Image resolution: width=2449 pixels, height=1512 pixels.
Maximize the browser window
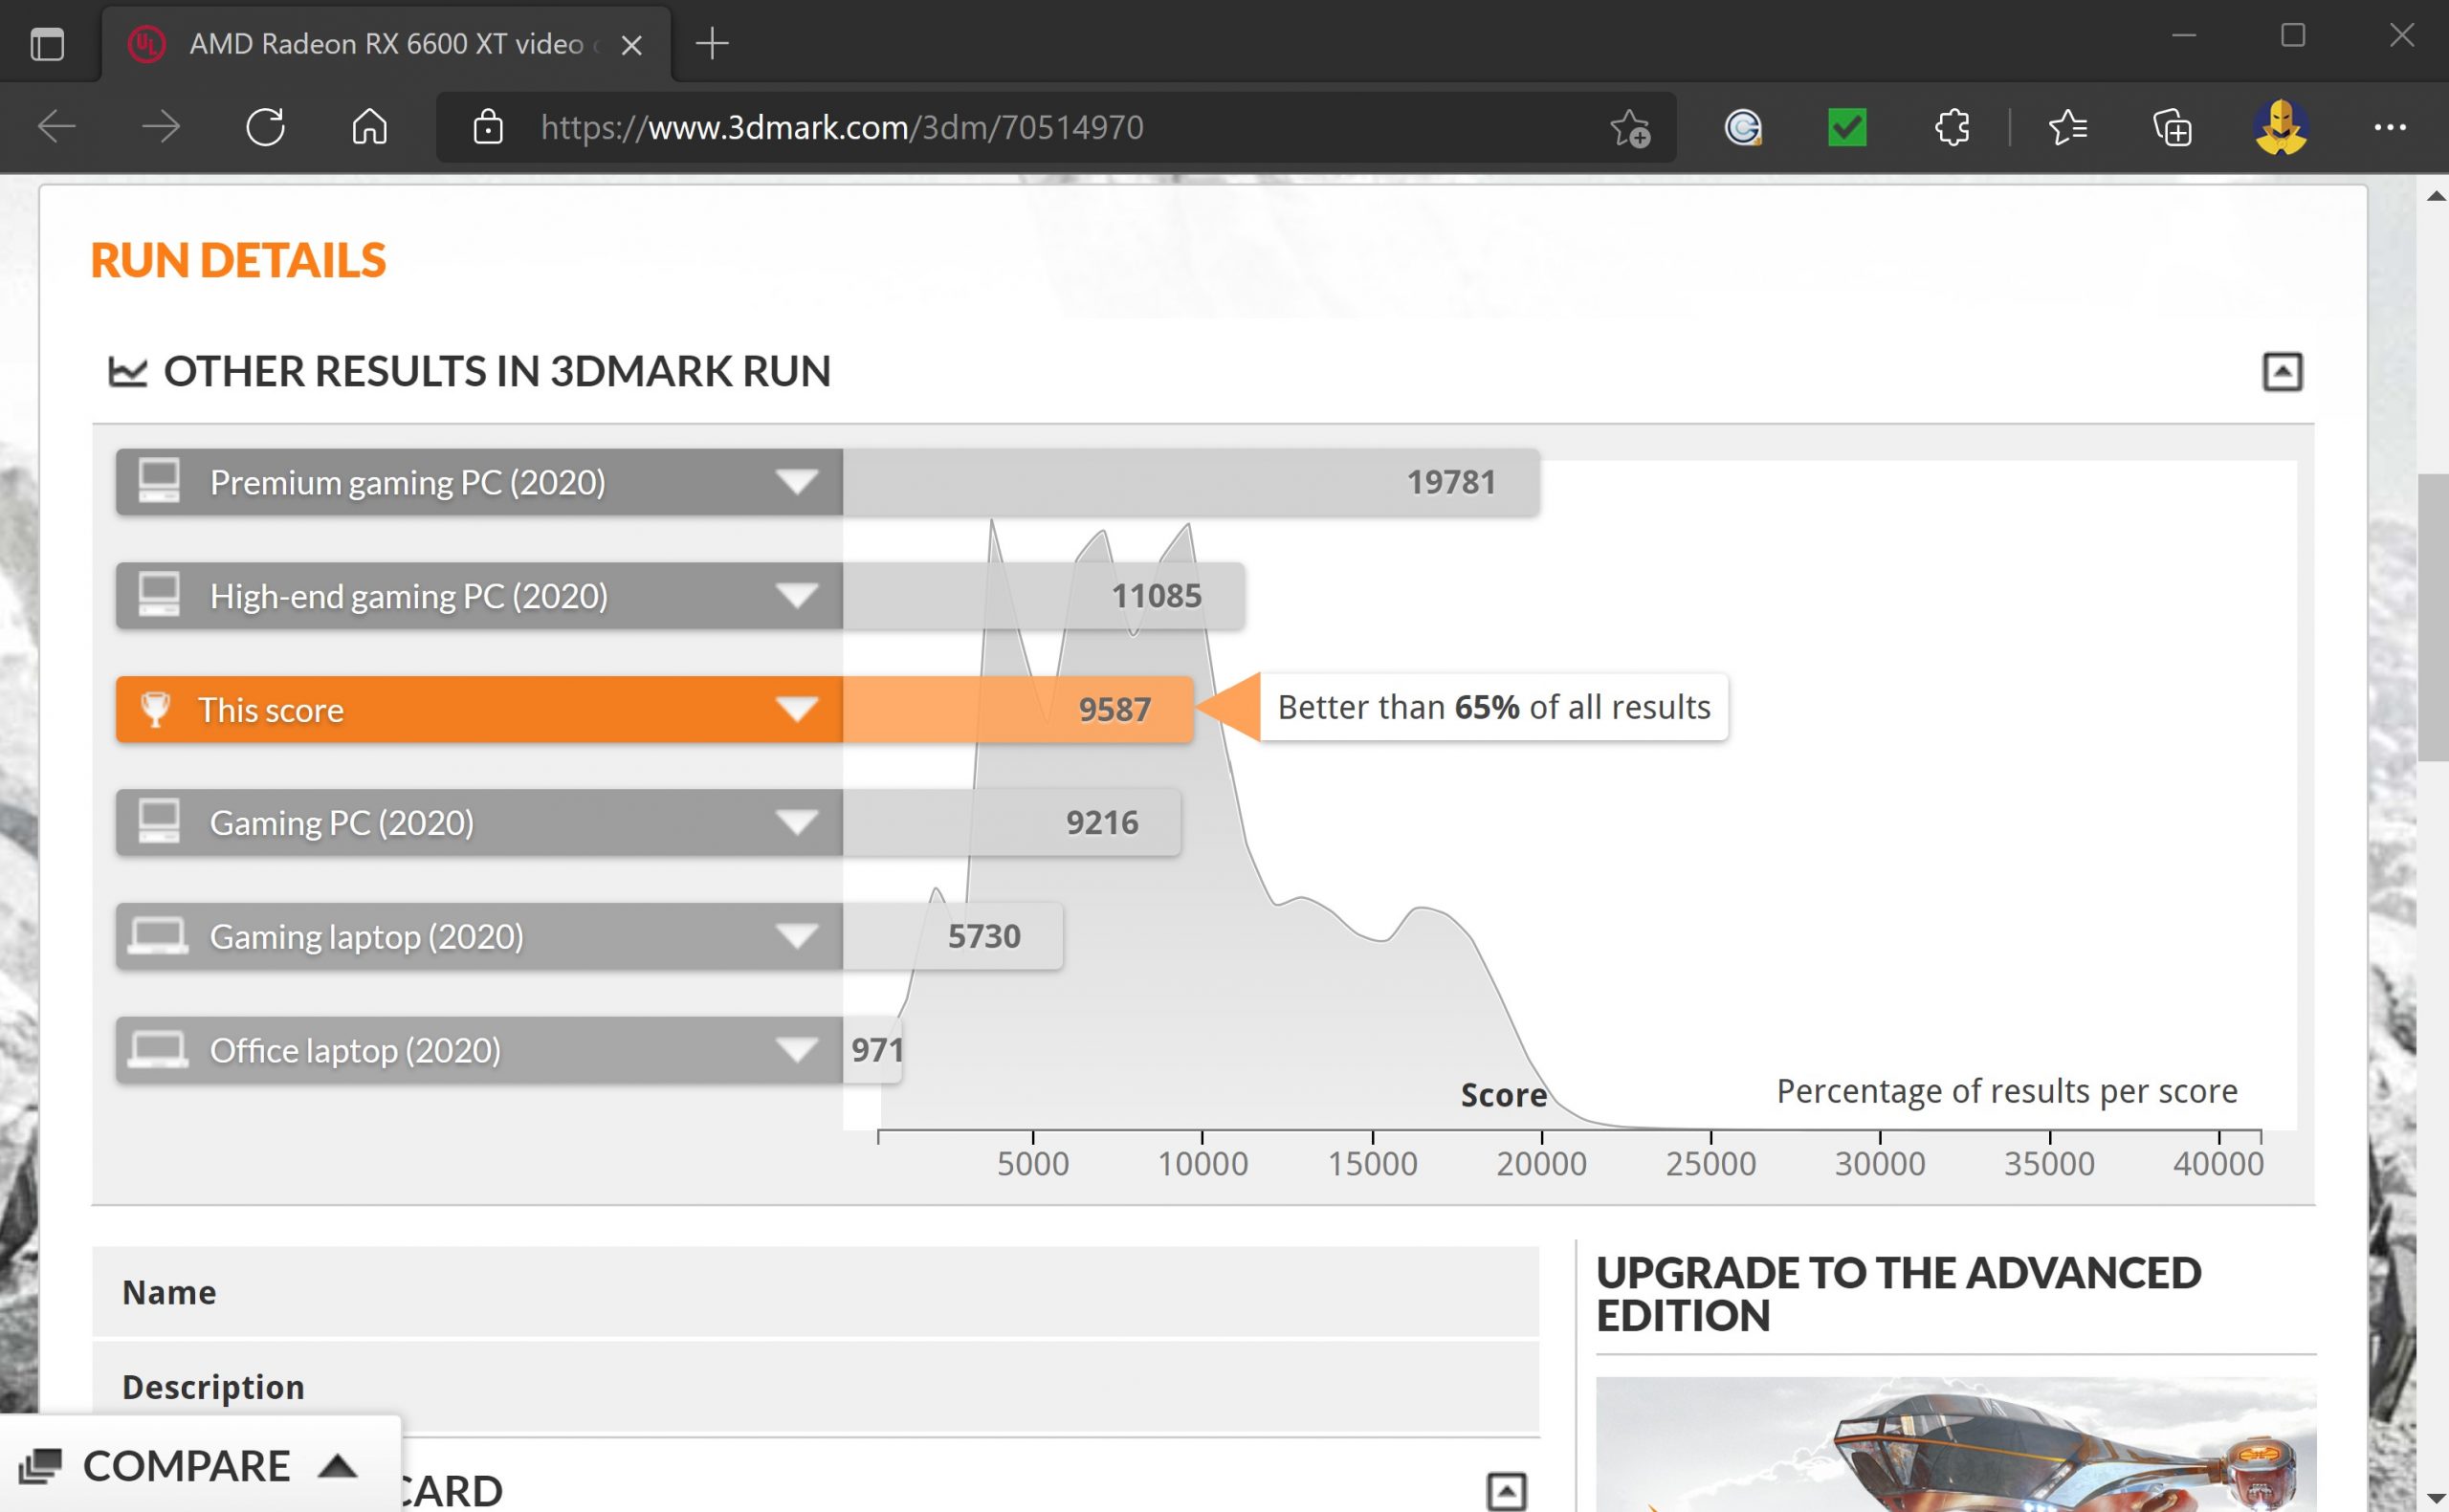tap(2293, 36)
